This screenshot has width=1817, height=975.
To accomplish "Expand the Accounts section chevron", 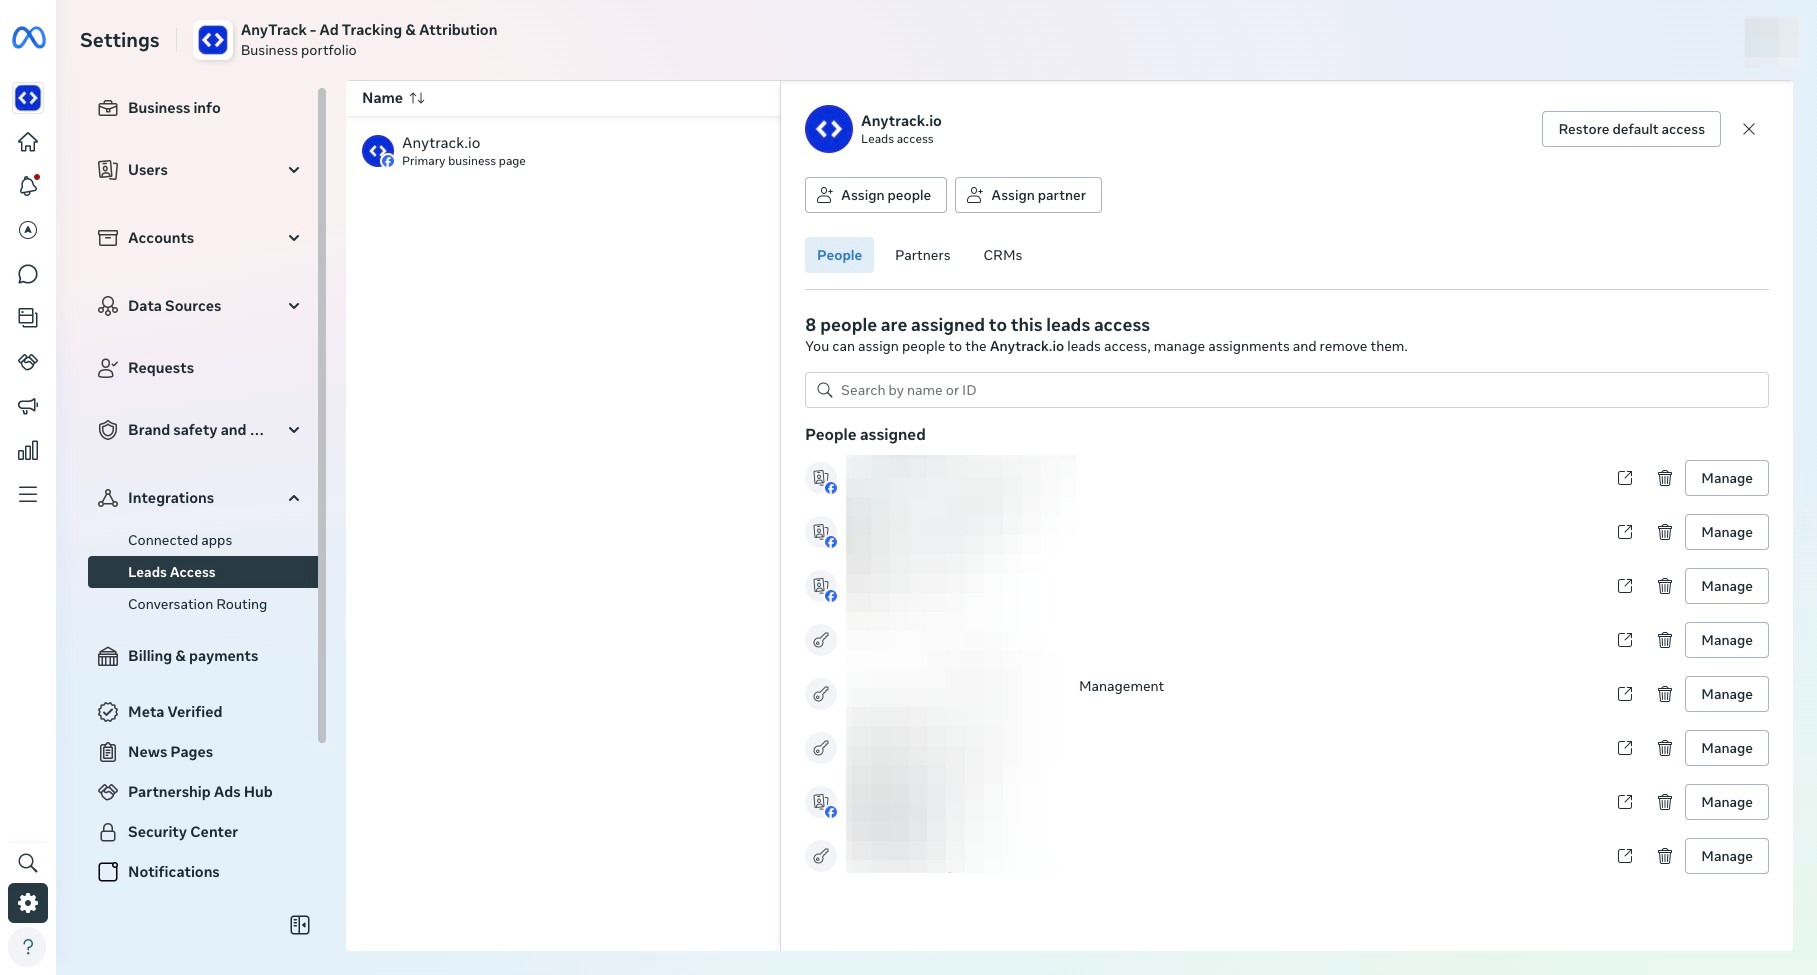I will tap(294, 238).
